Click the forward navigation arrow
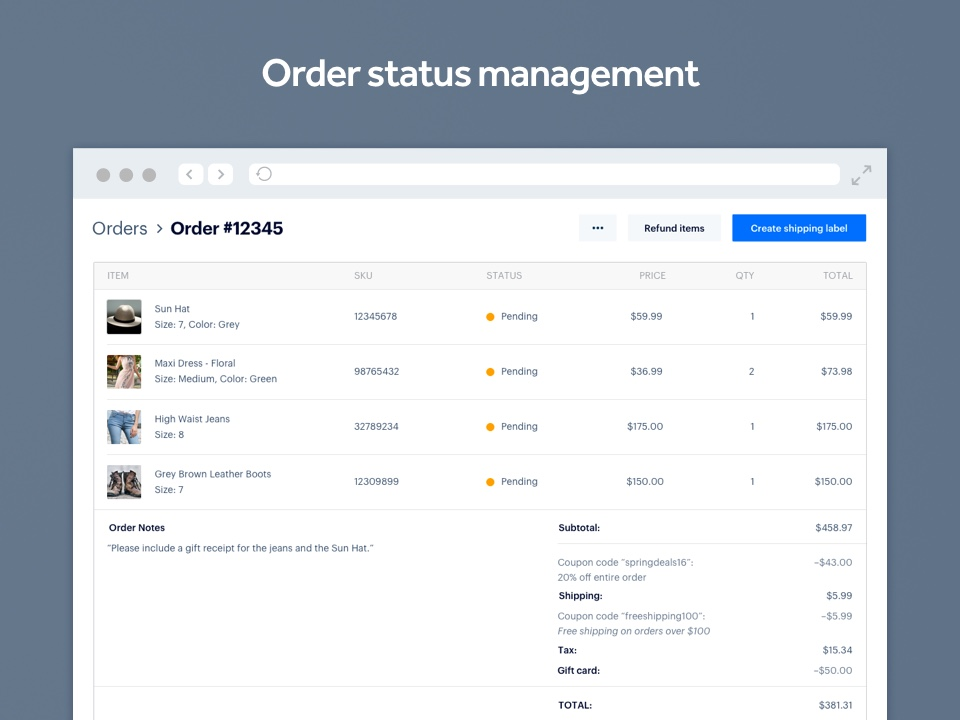Screen dimensions: 960x720 (220, 174)
